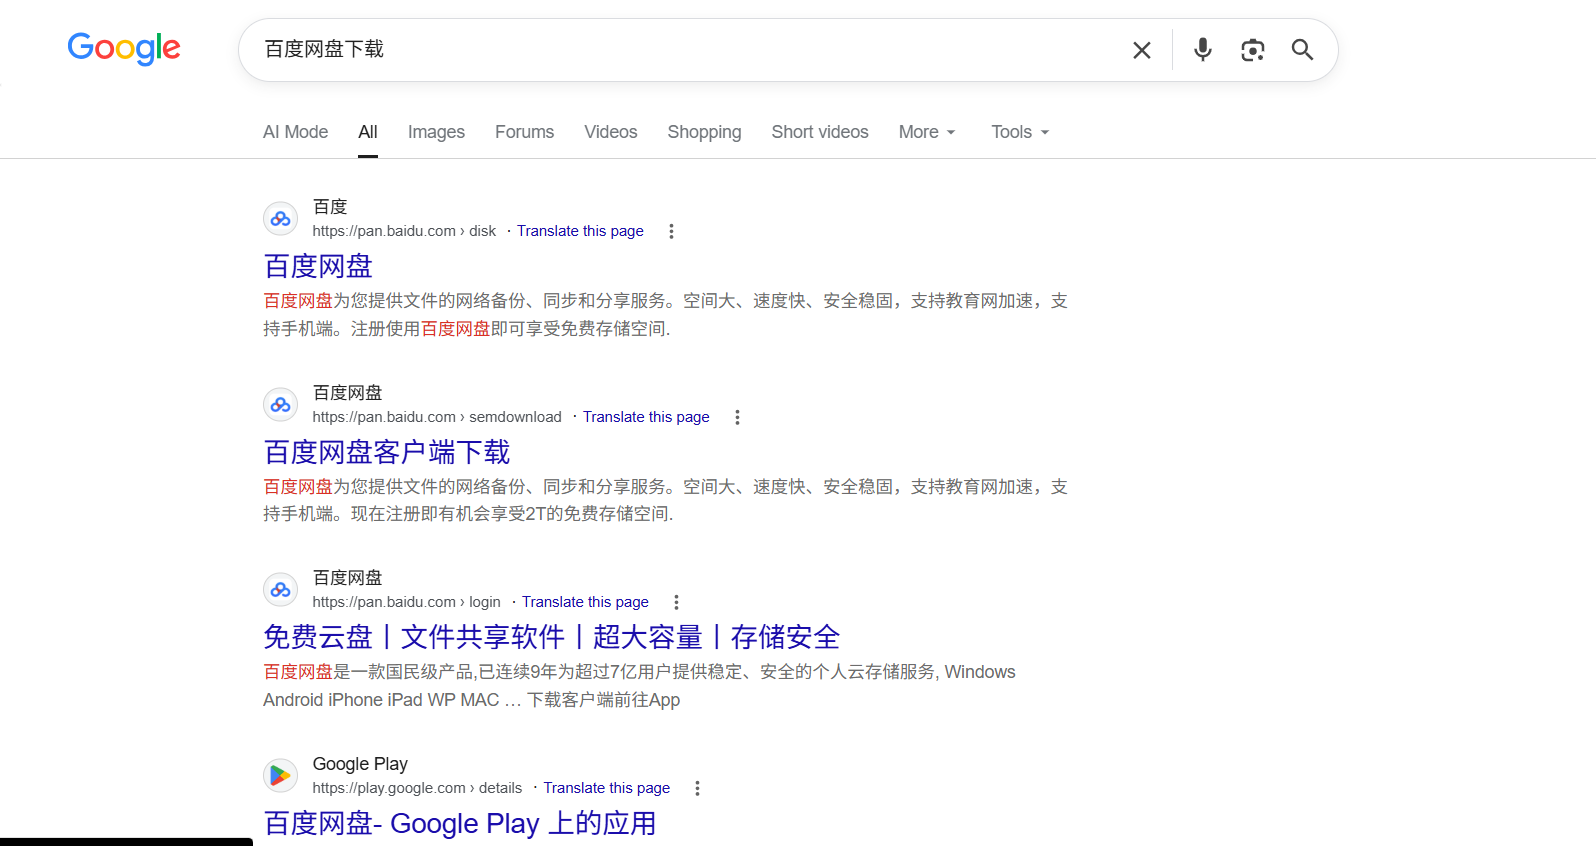Viewport: 1596px width, 846px height.
Task: Open options menu for Google Play result
Action: [x=697, y=788]
